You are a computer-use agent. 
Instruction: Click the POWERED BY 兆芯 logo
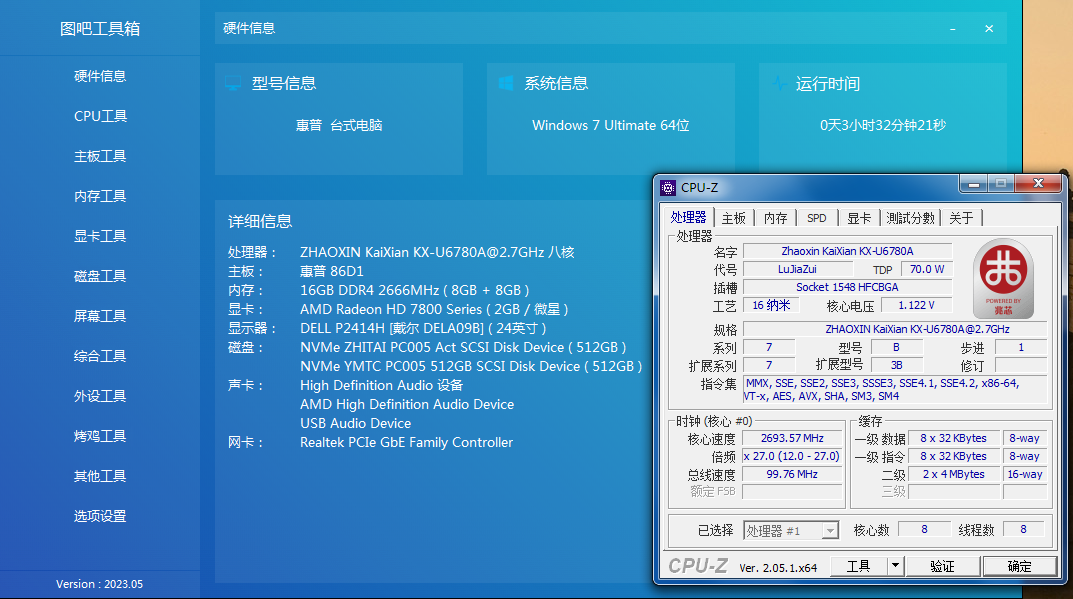(1003, 279)
